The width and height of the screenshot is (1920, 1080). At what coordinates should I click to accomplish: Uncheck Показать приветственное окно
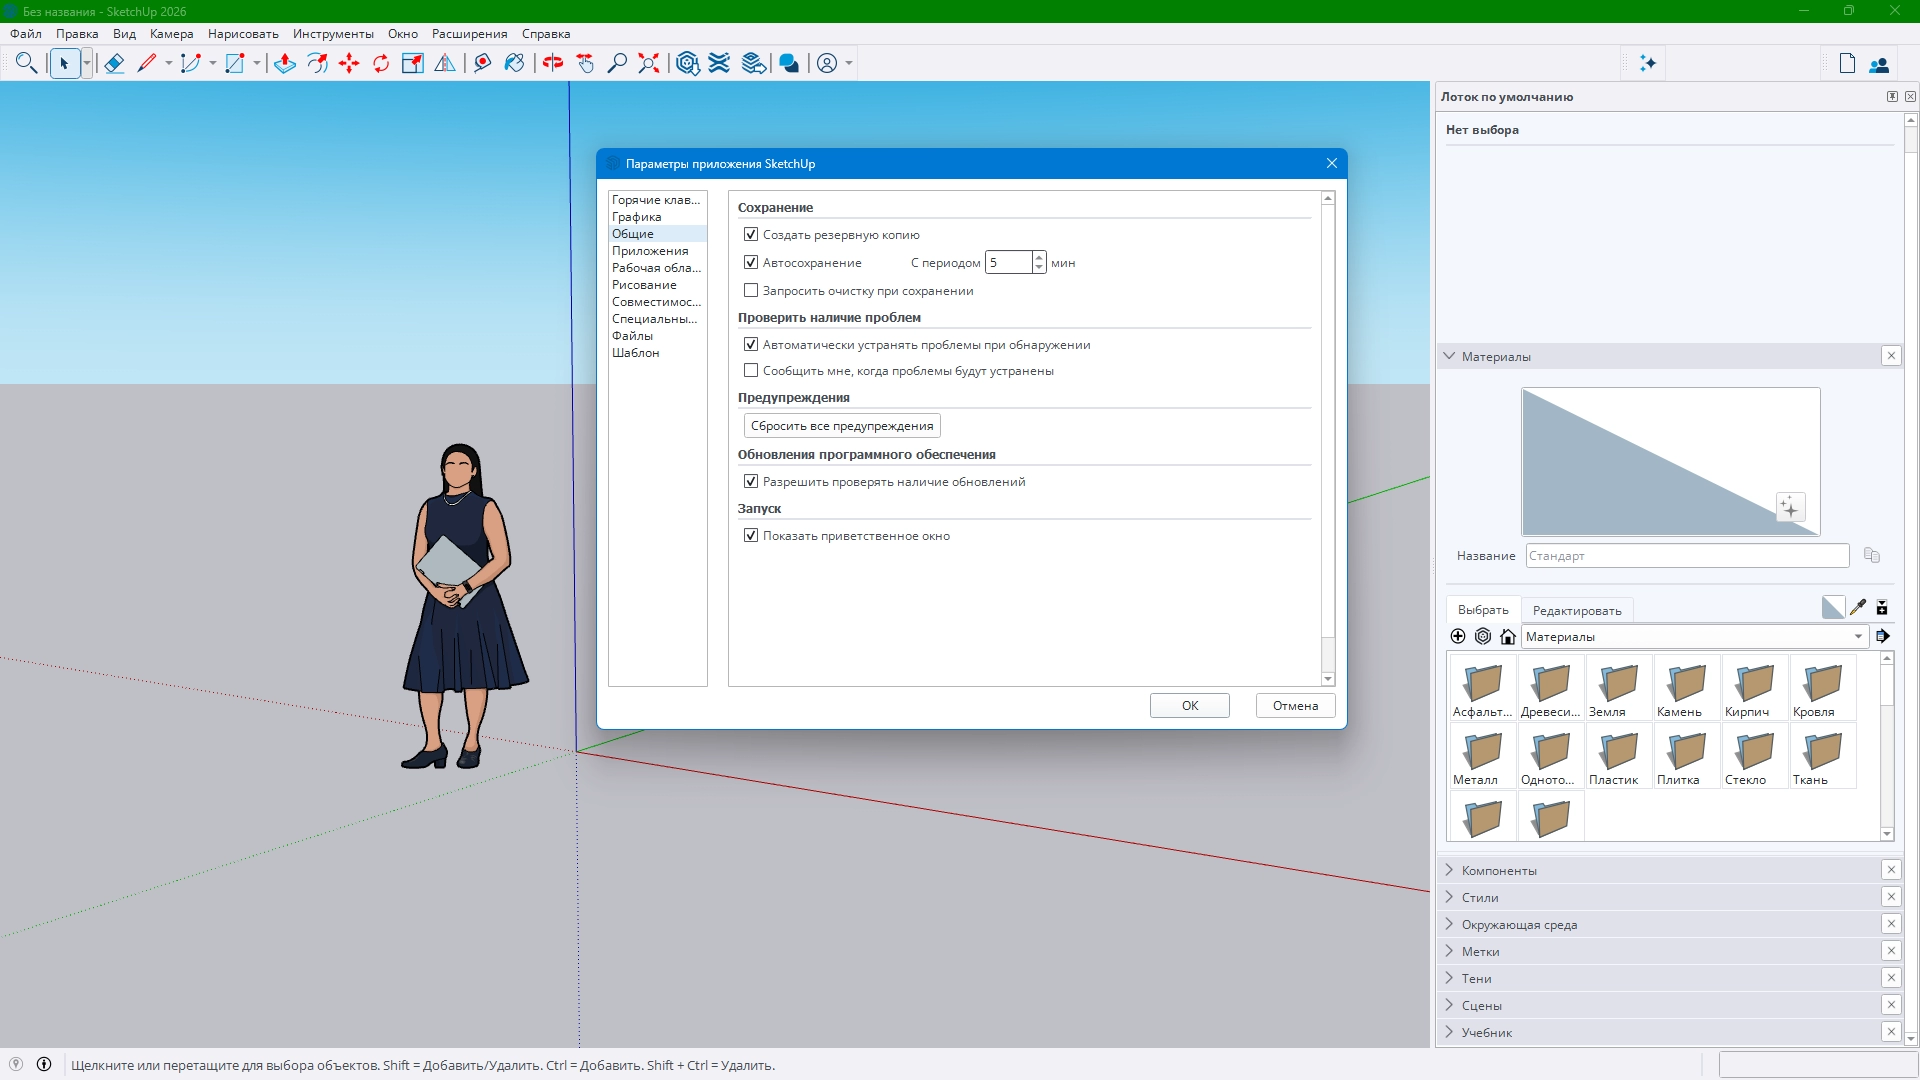pos(751,536)
